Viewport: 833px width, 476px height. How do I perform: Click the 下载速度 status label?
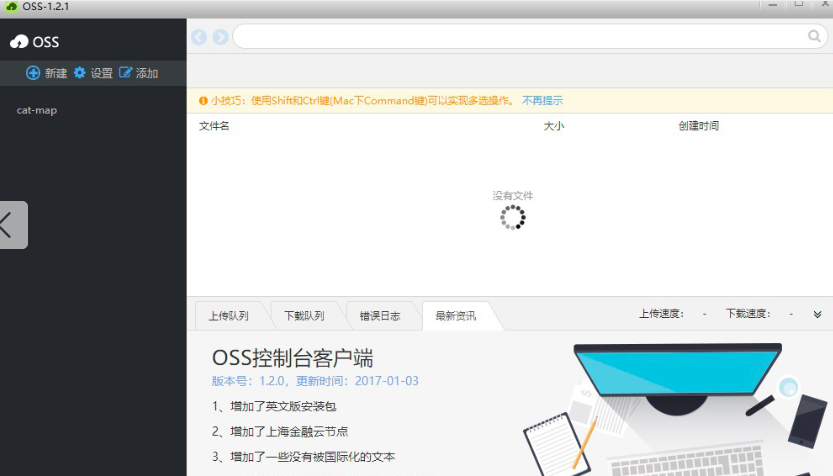click(748, 314)
